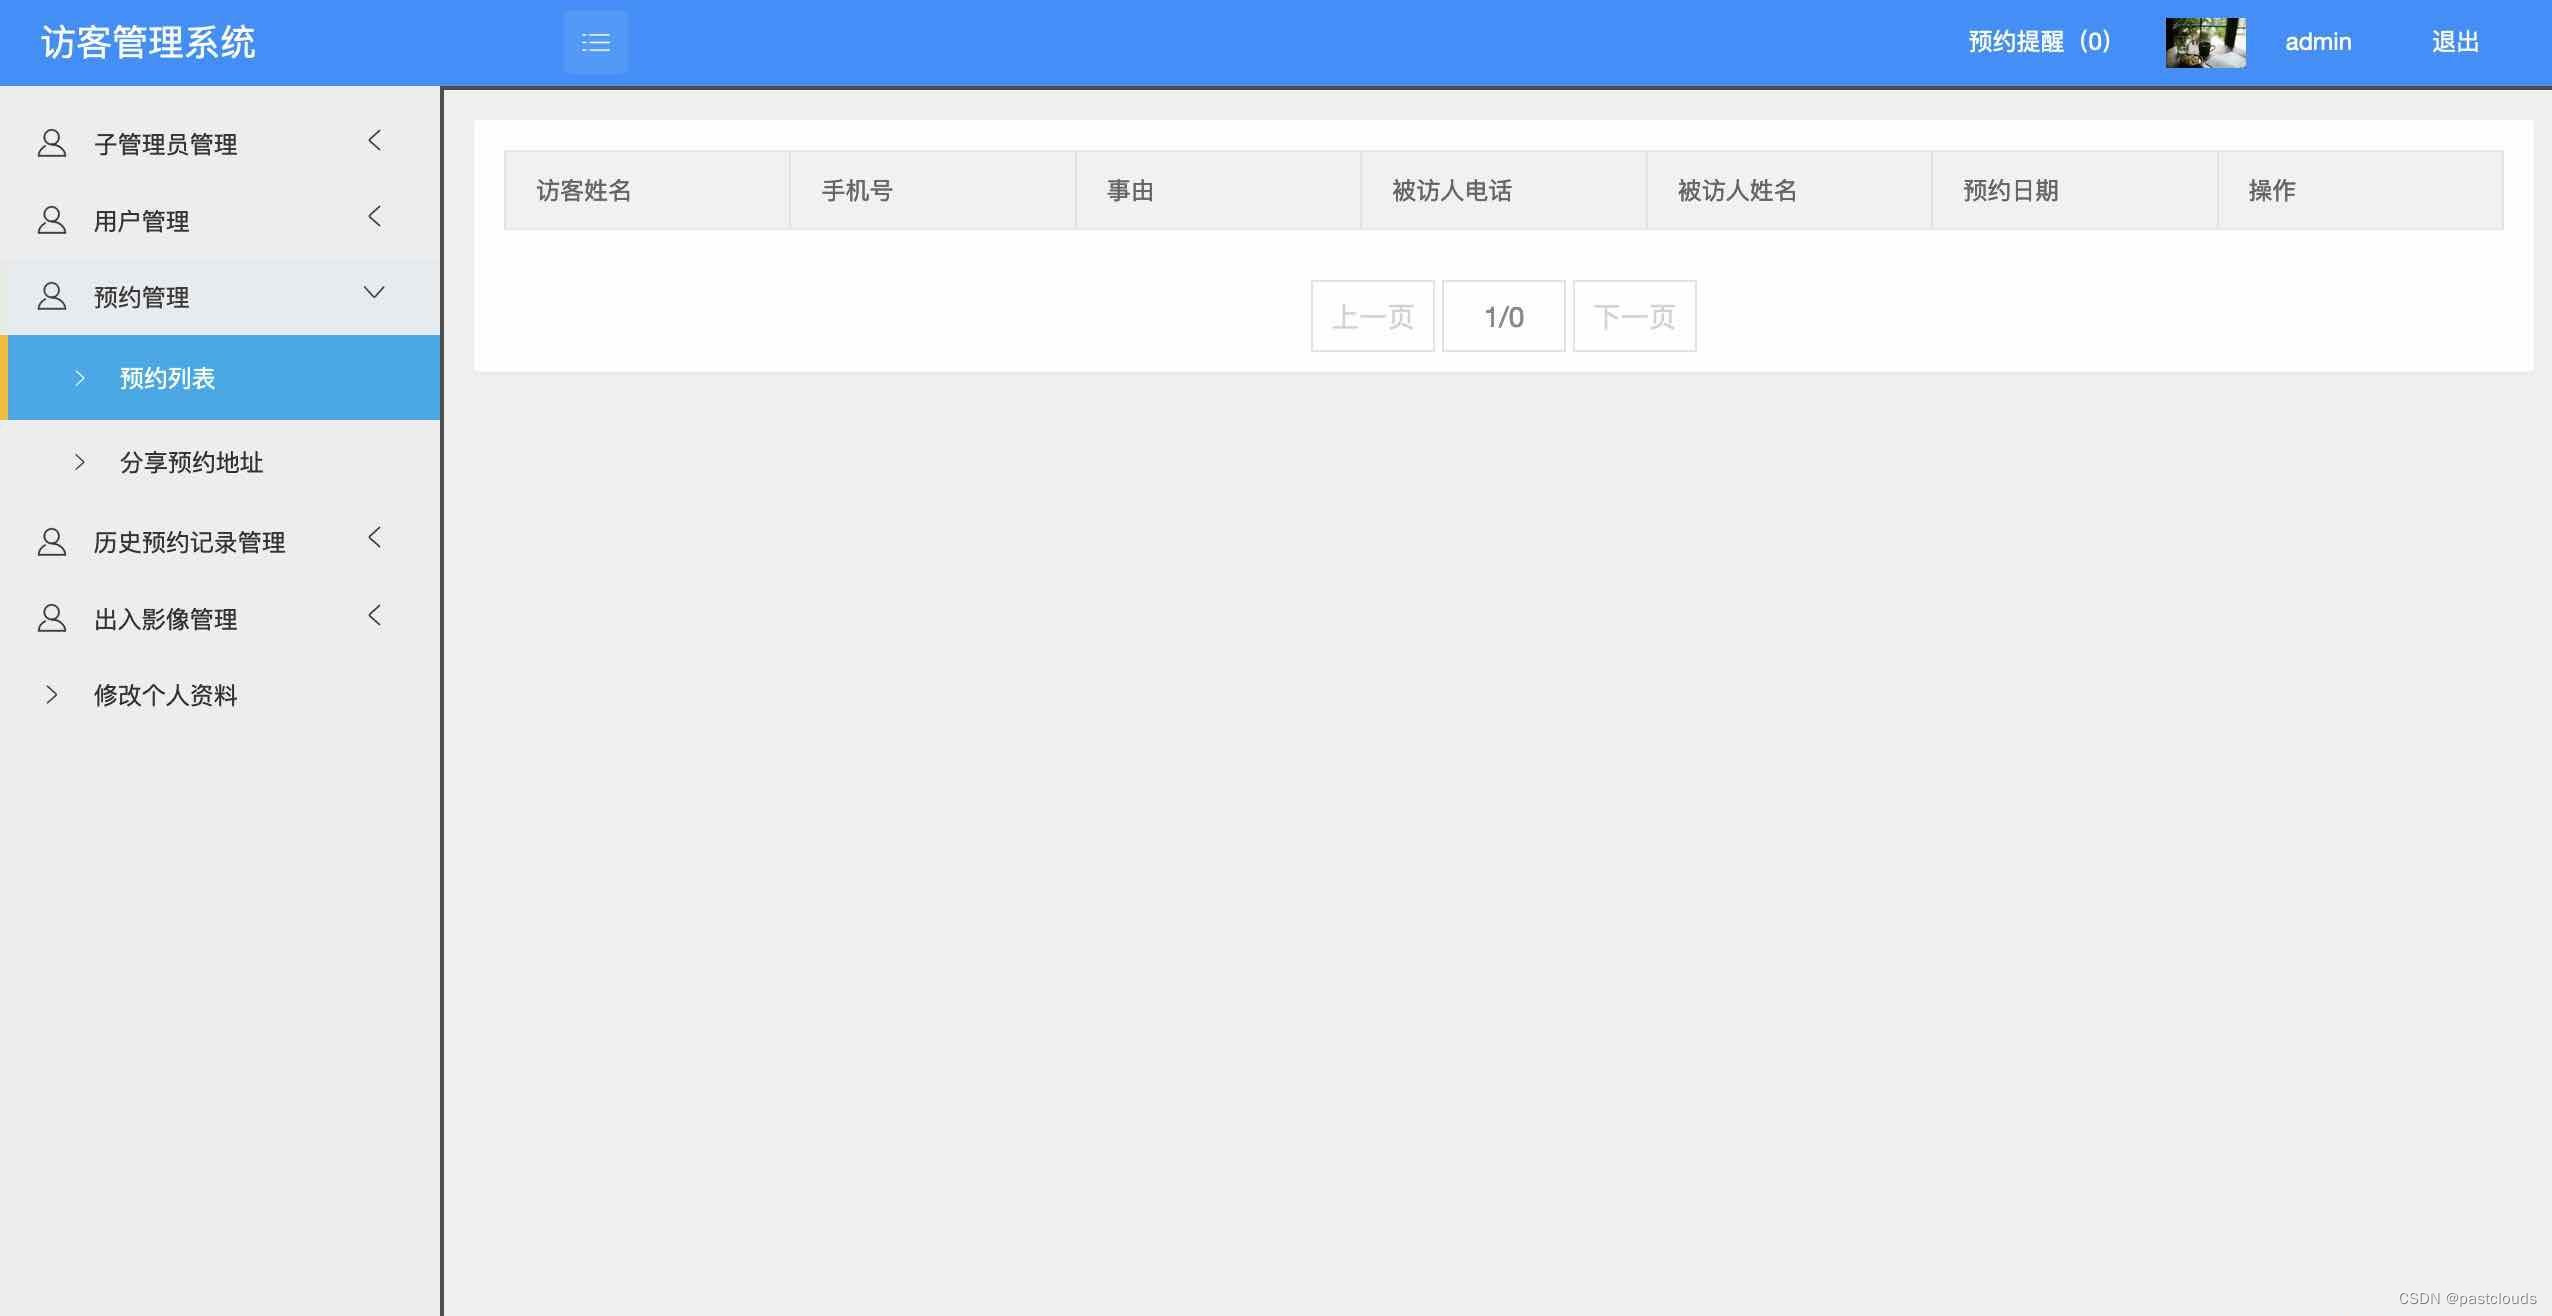Click the 被访人姓名 column header
The image size is (2552, 1316).
(x=1789, y=190)
